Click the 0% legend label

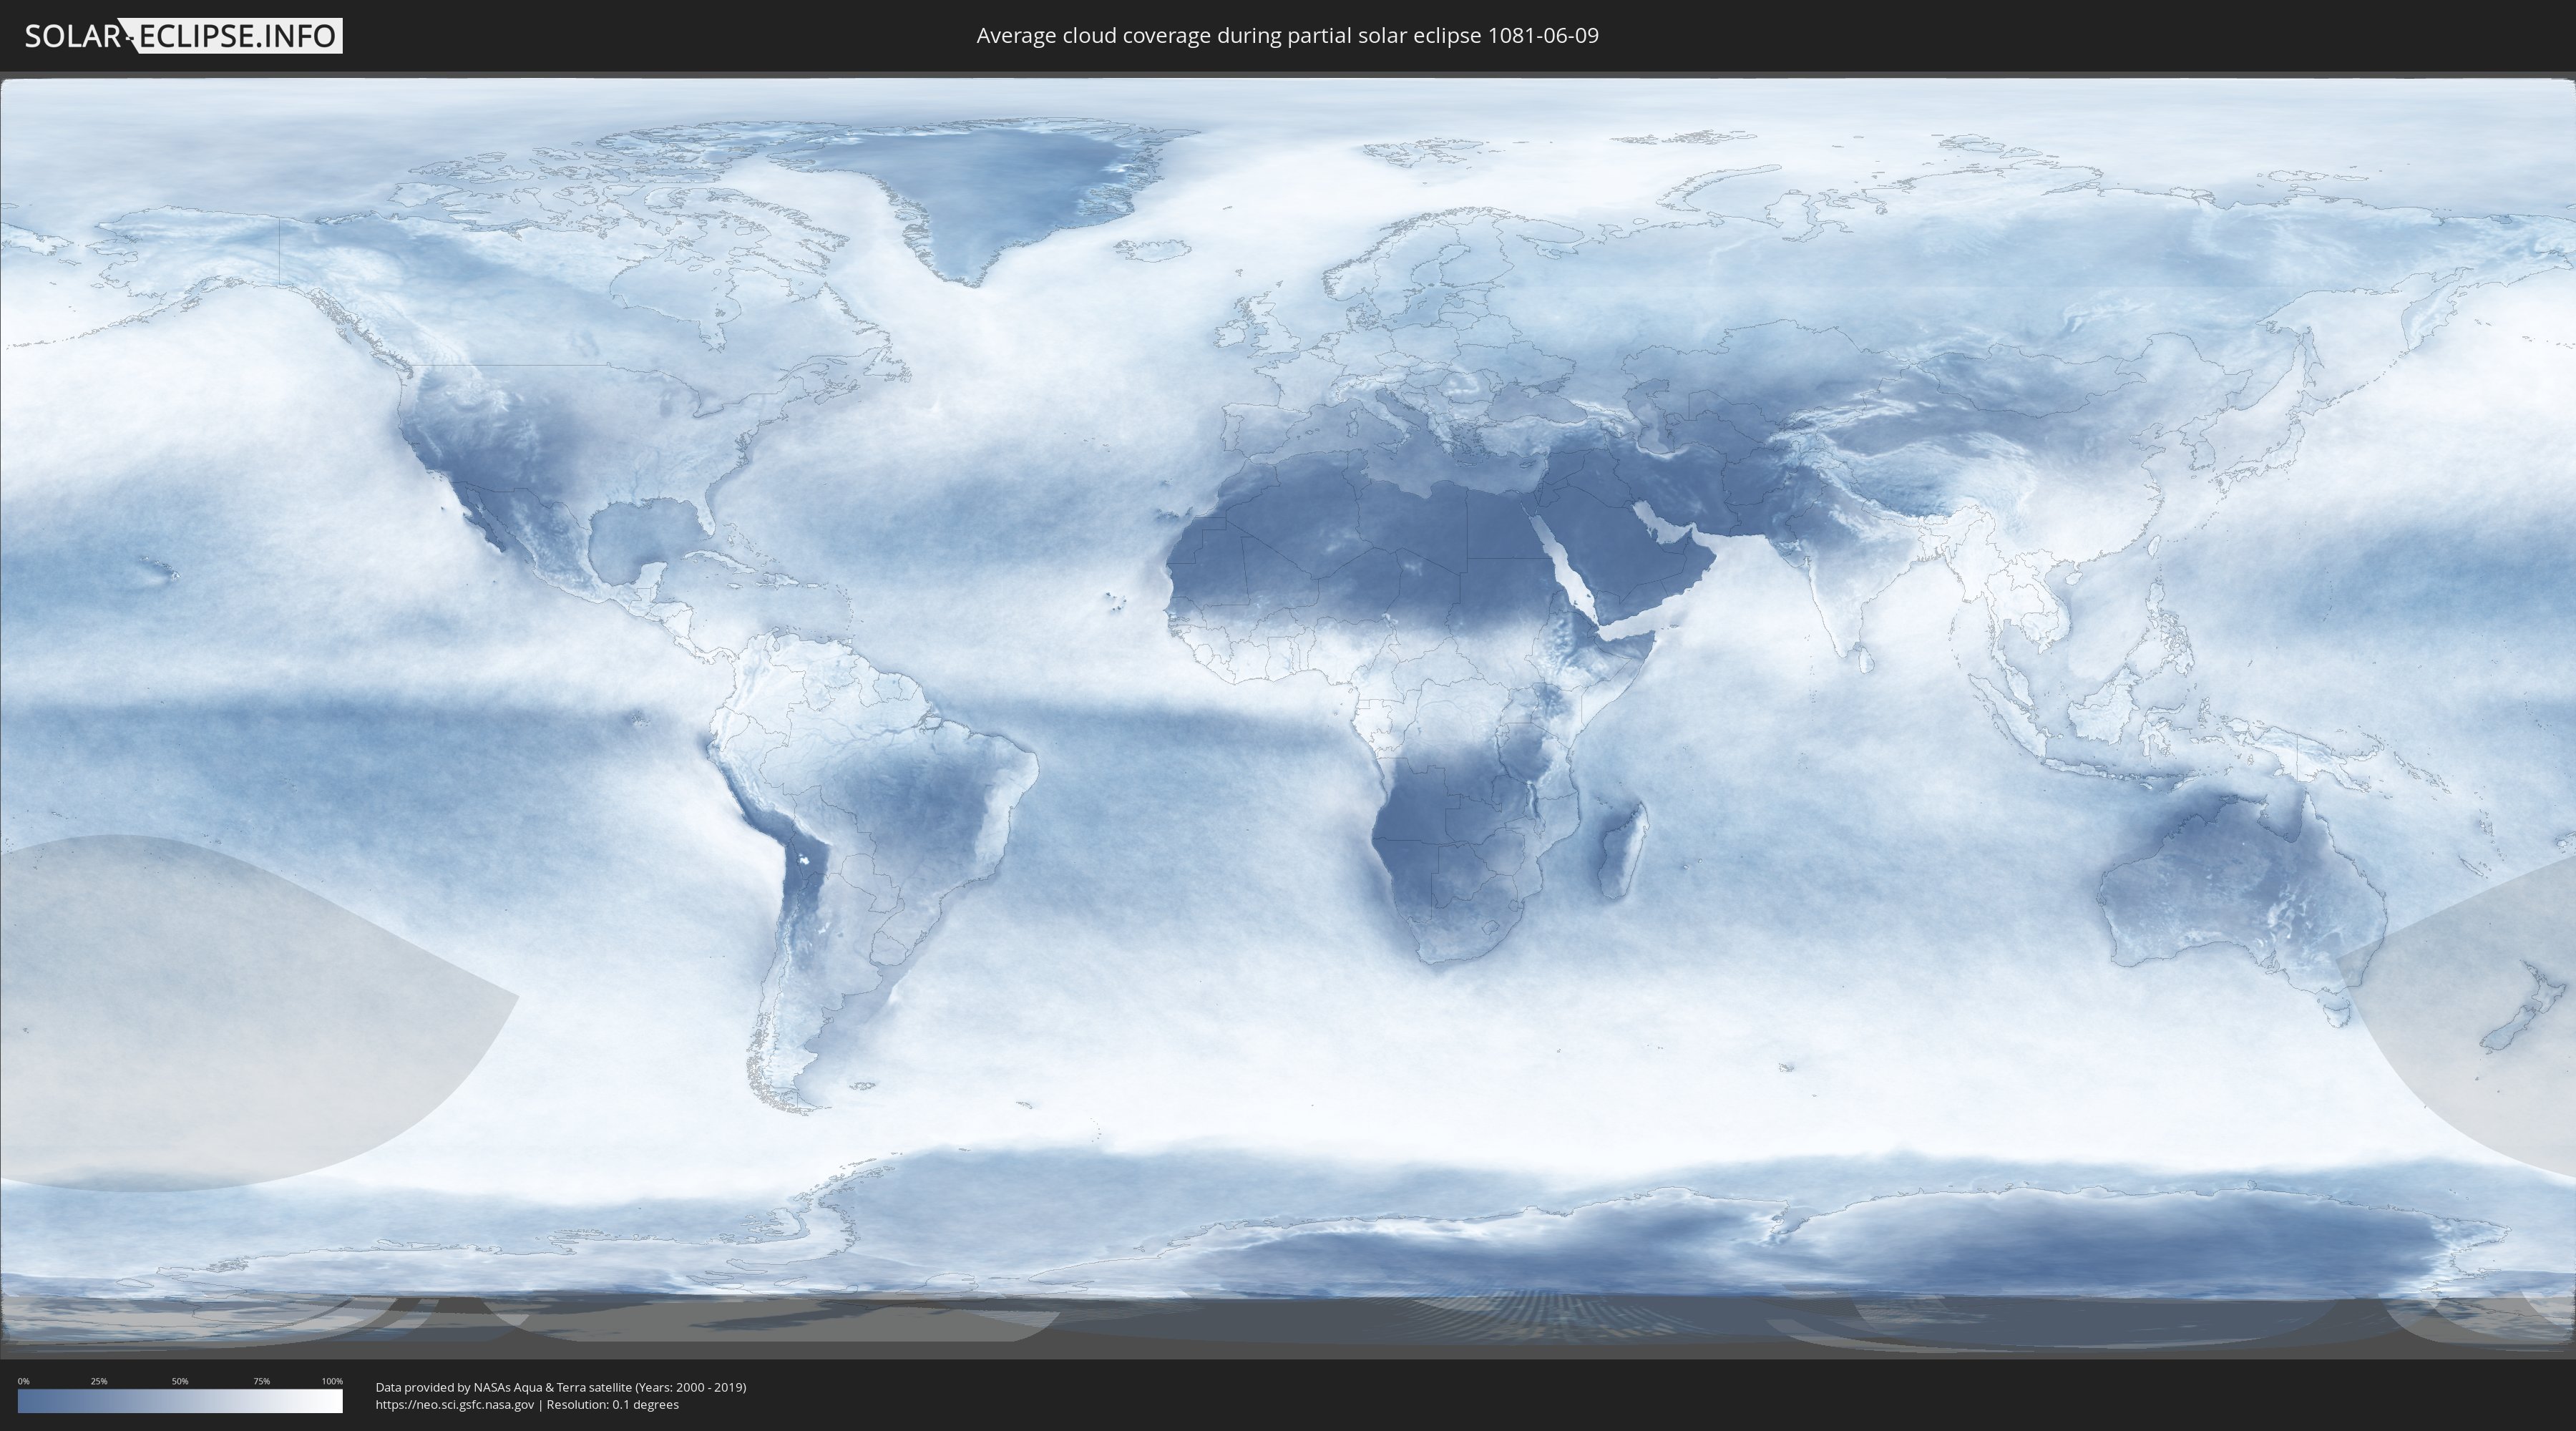click(x=23, y=1381)
